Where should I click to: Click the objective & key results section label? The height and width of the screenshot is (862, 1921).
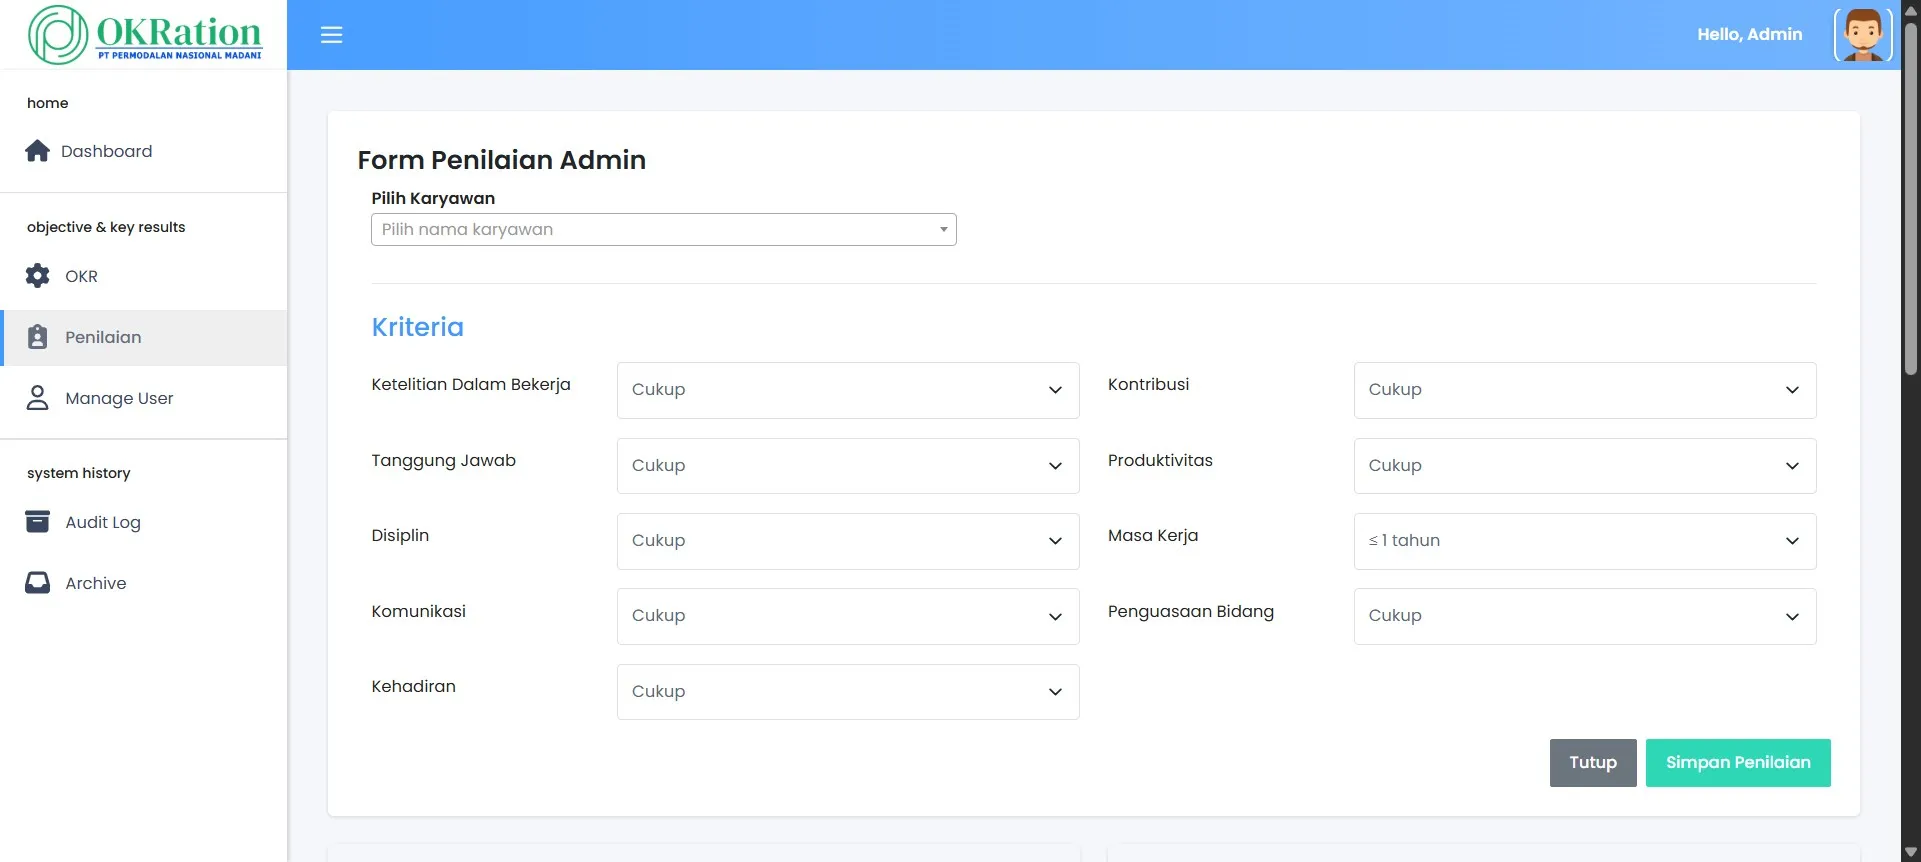click(x=106, y=227)
